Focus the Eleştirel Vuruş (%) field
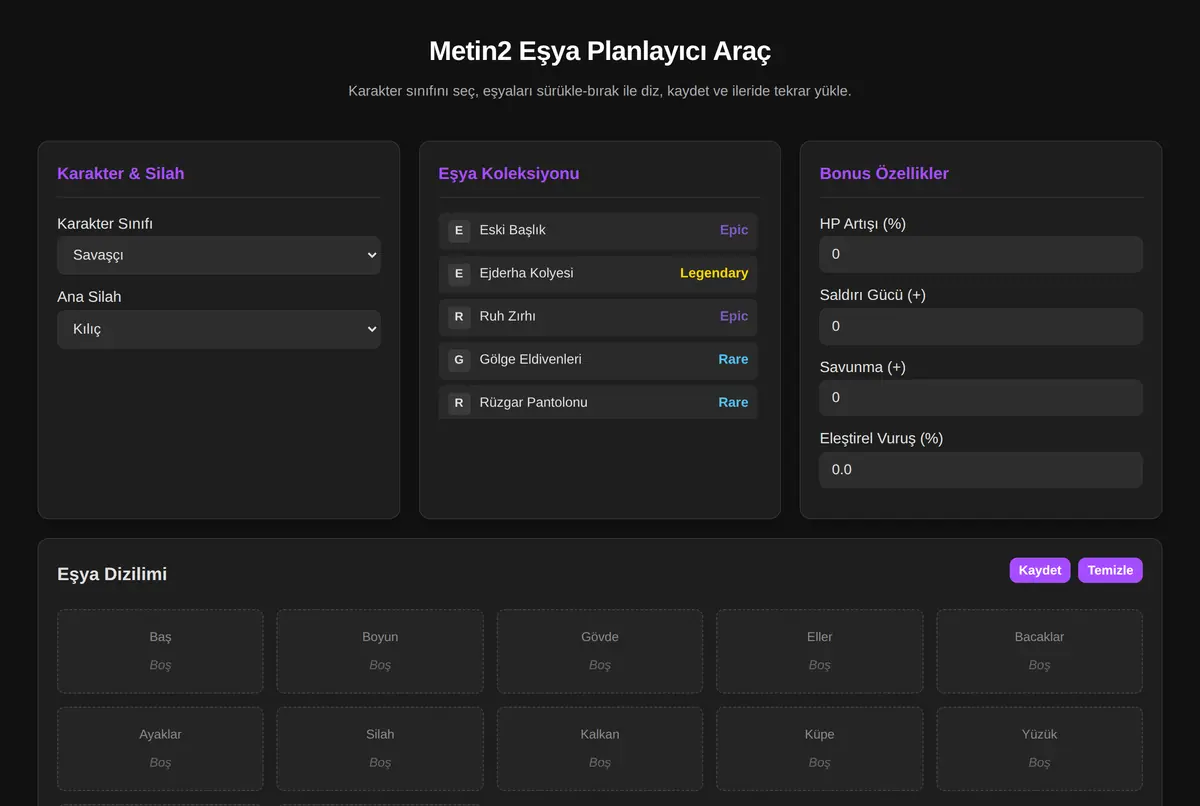Screen dimensions: 1200x806 click(981, 469)
